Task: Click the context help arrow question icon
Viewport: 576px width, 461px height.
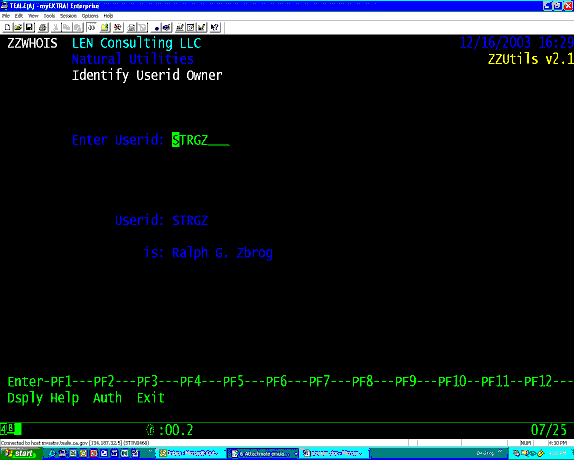Action: pyautogui.click(x=215, y=27)
